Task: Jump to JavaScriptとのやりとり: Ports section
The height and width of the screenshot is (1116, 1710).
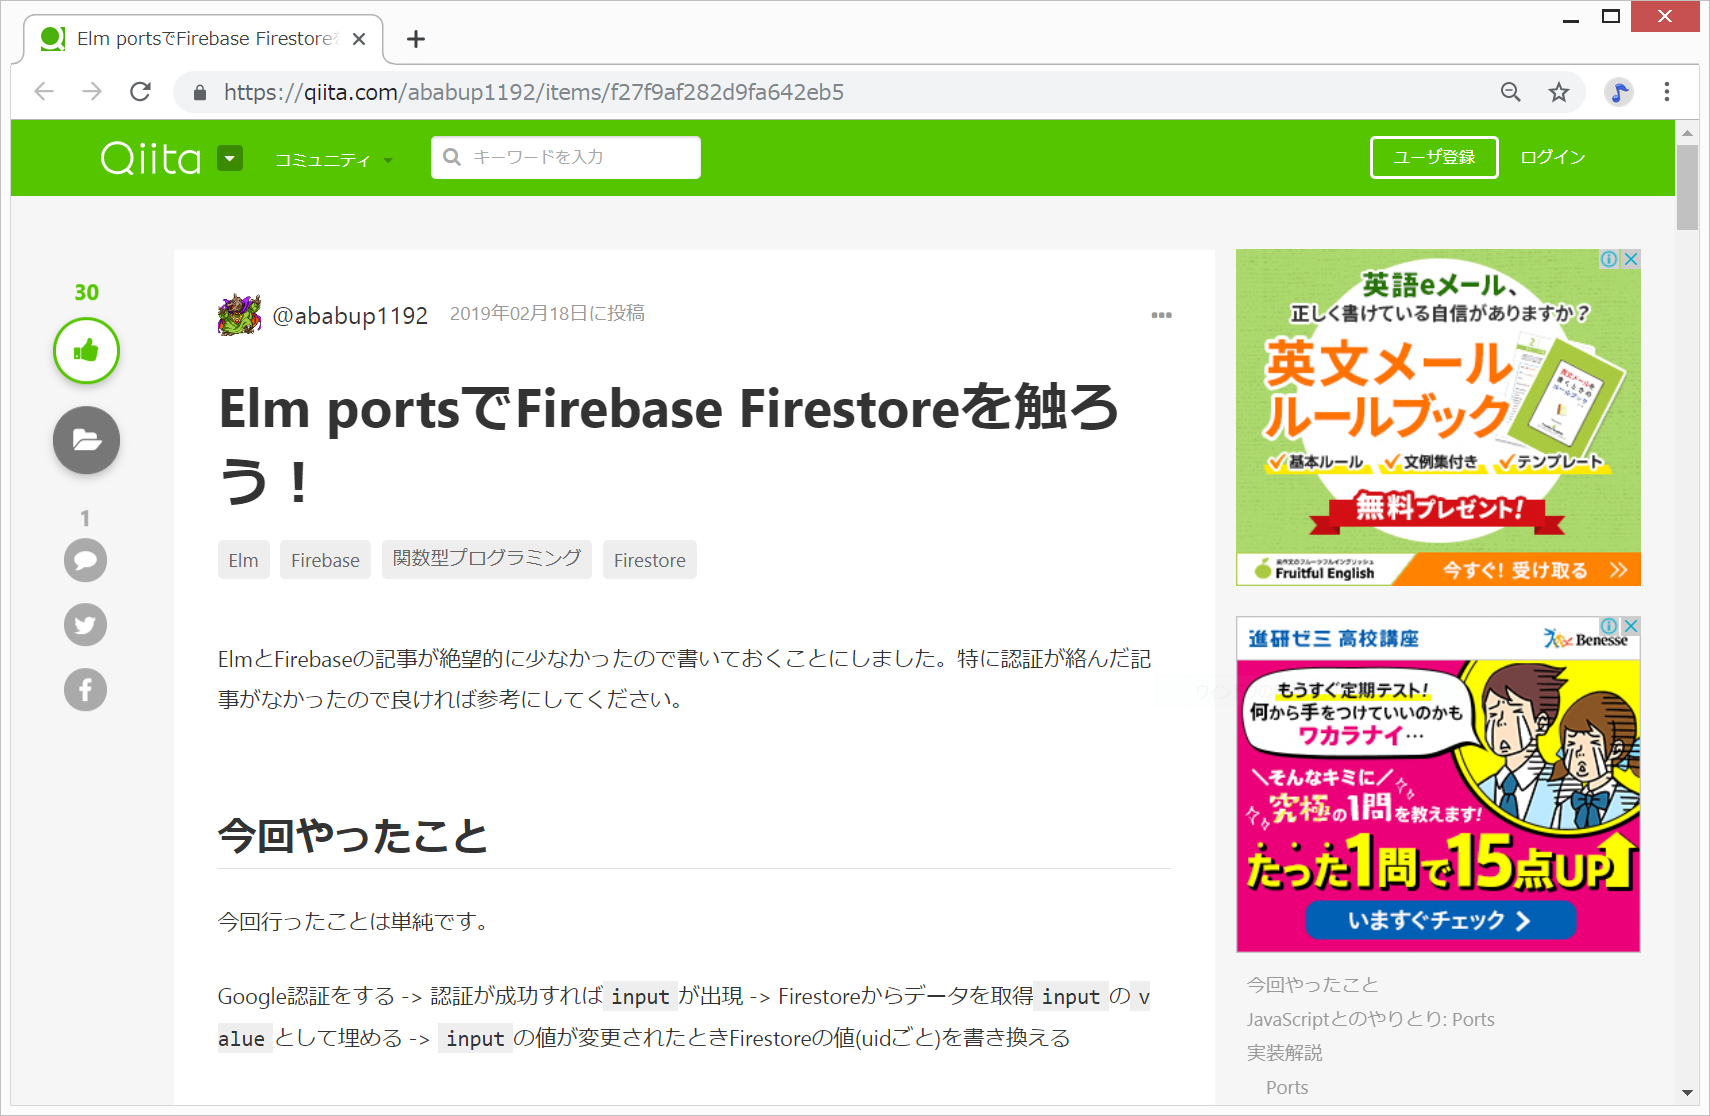Action: coord(1370,1019)
